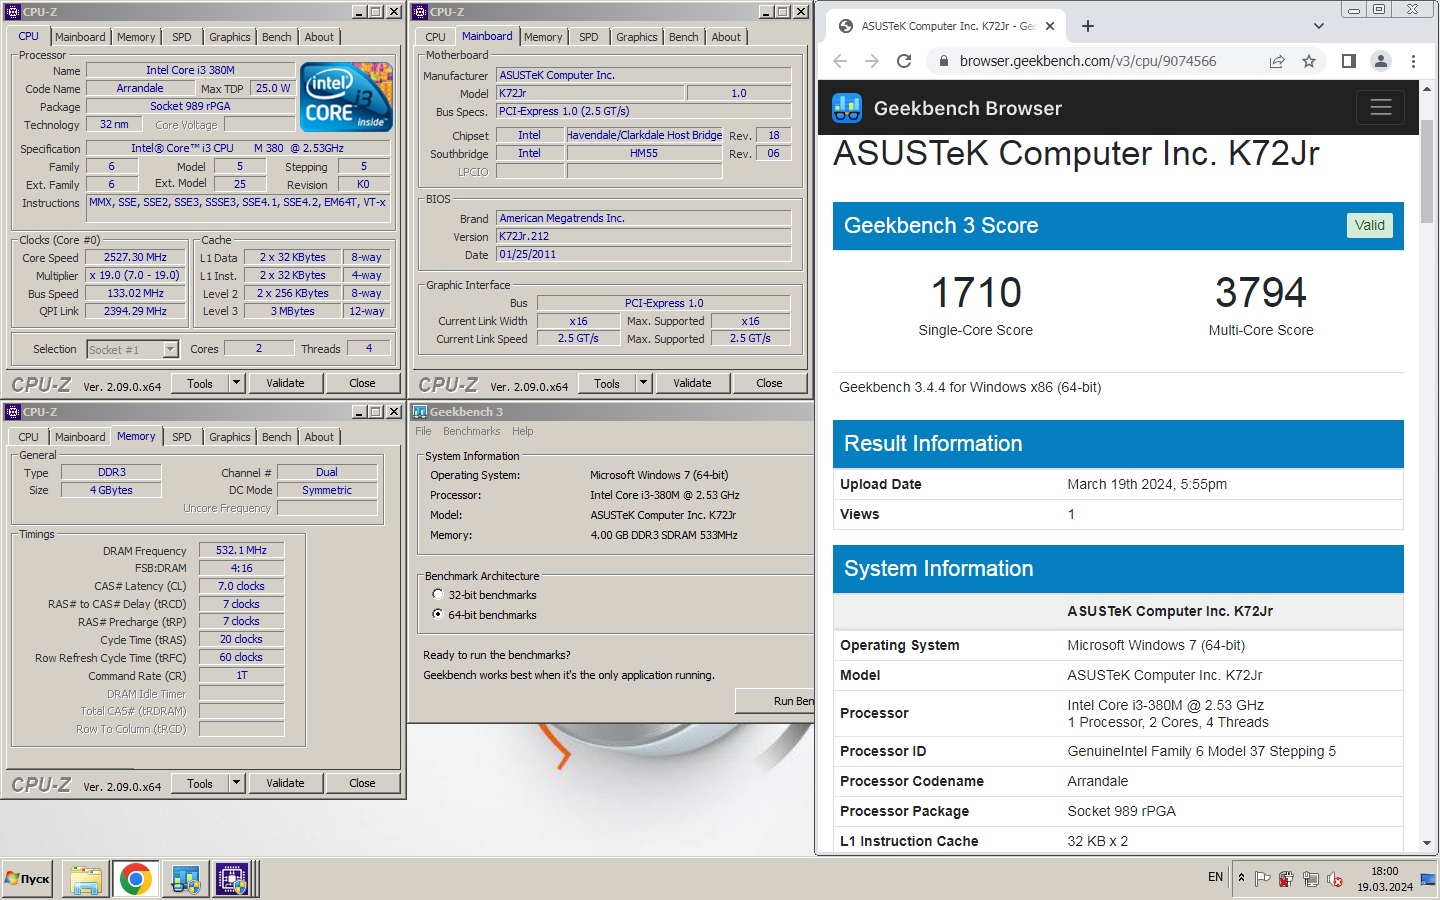Open File menu in Geekbench 3
The height and width of the screenshot is (900, 1440).
click(x=423, y=431)
